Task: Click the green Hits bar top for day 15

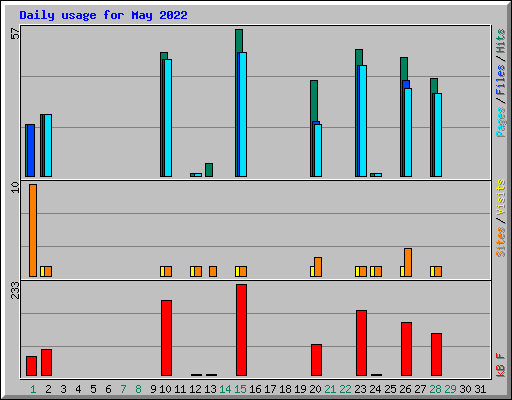Action: (239, 41)
